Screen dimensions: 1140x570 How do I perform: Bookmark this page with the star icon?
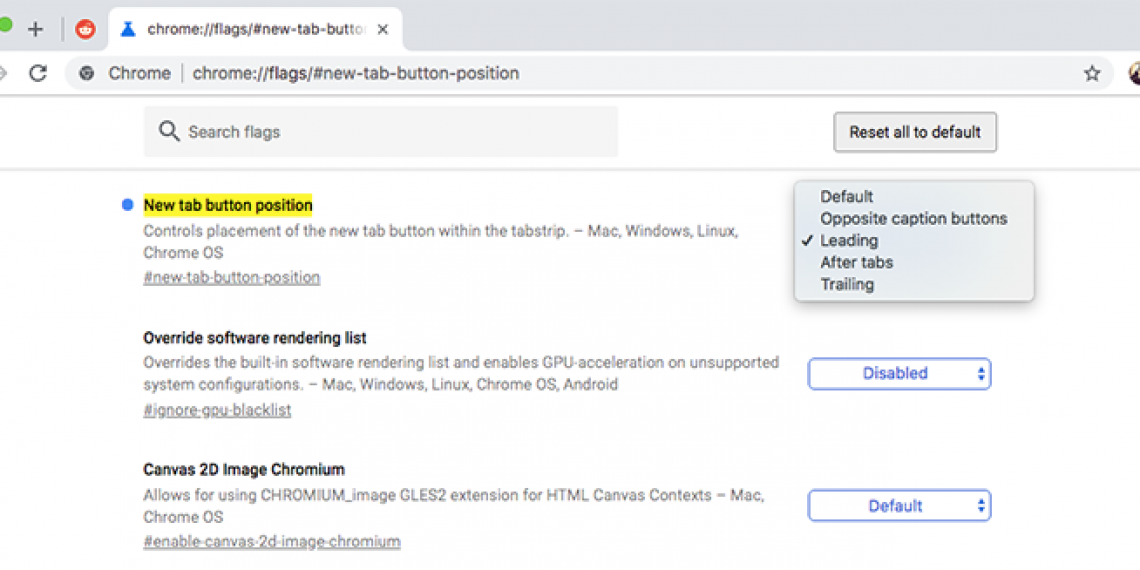[1092, 73]
